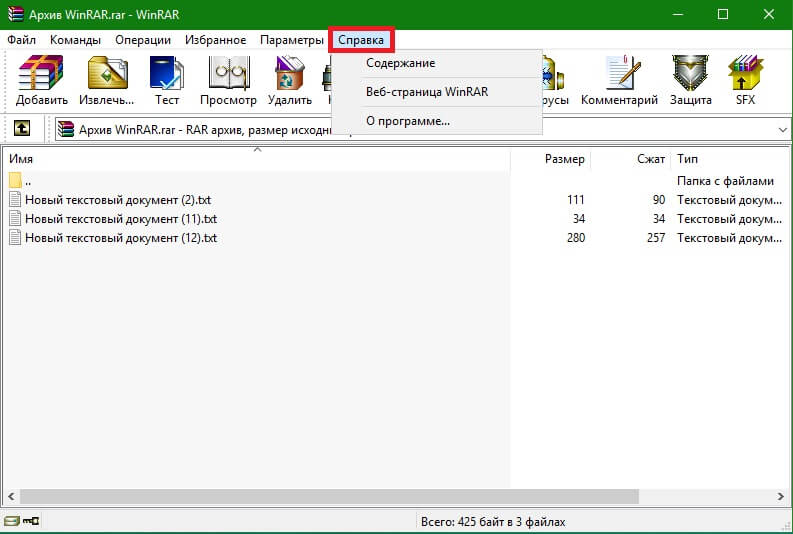Expand the address bar dropdown arrow
793x534 pixels.
pyautogui.click(x=782, y=130)
